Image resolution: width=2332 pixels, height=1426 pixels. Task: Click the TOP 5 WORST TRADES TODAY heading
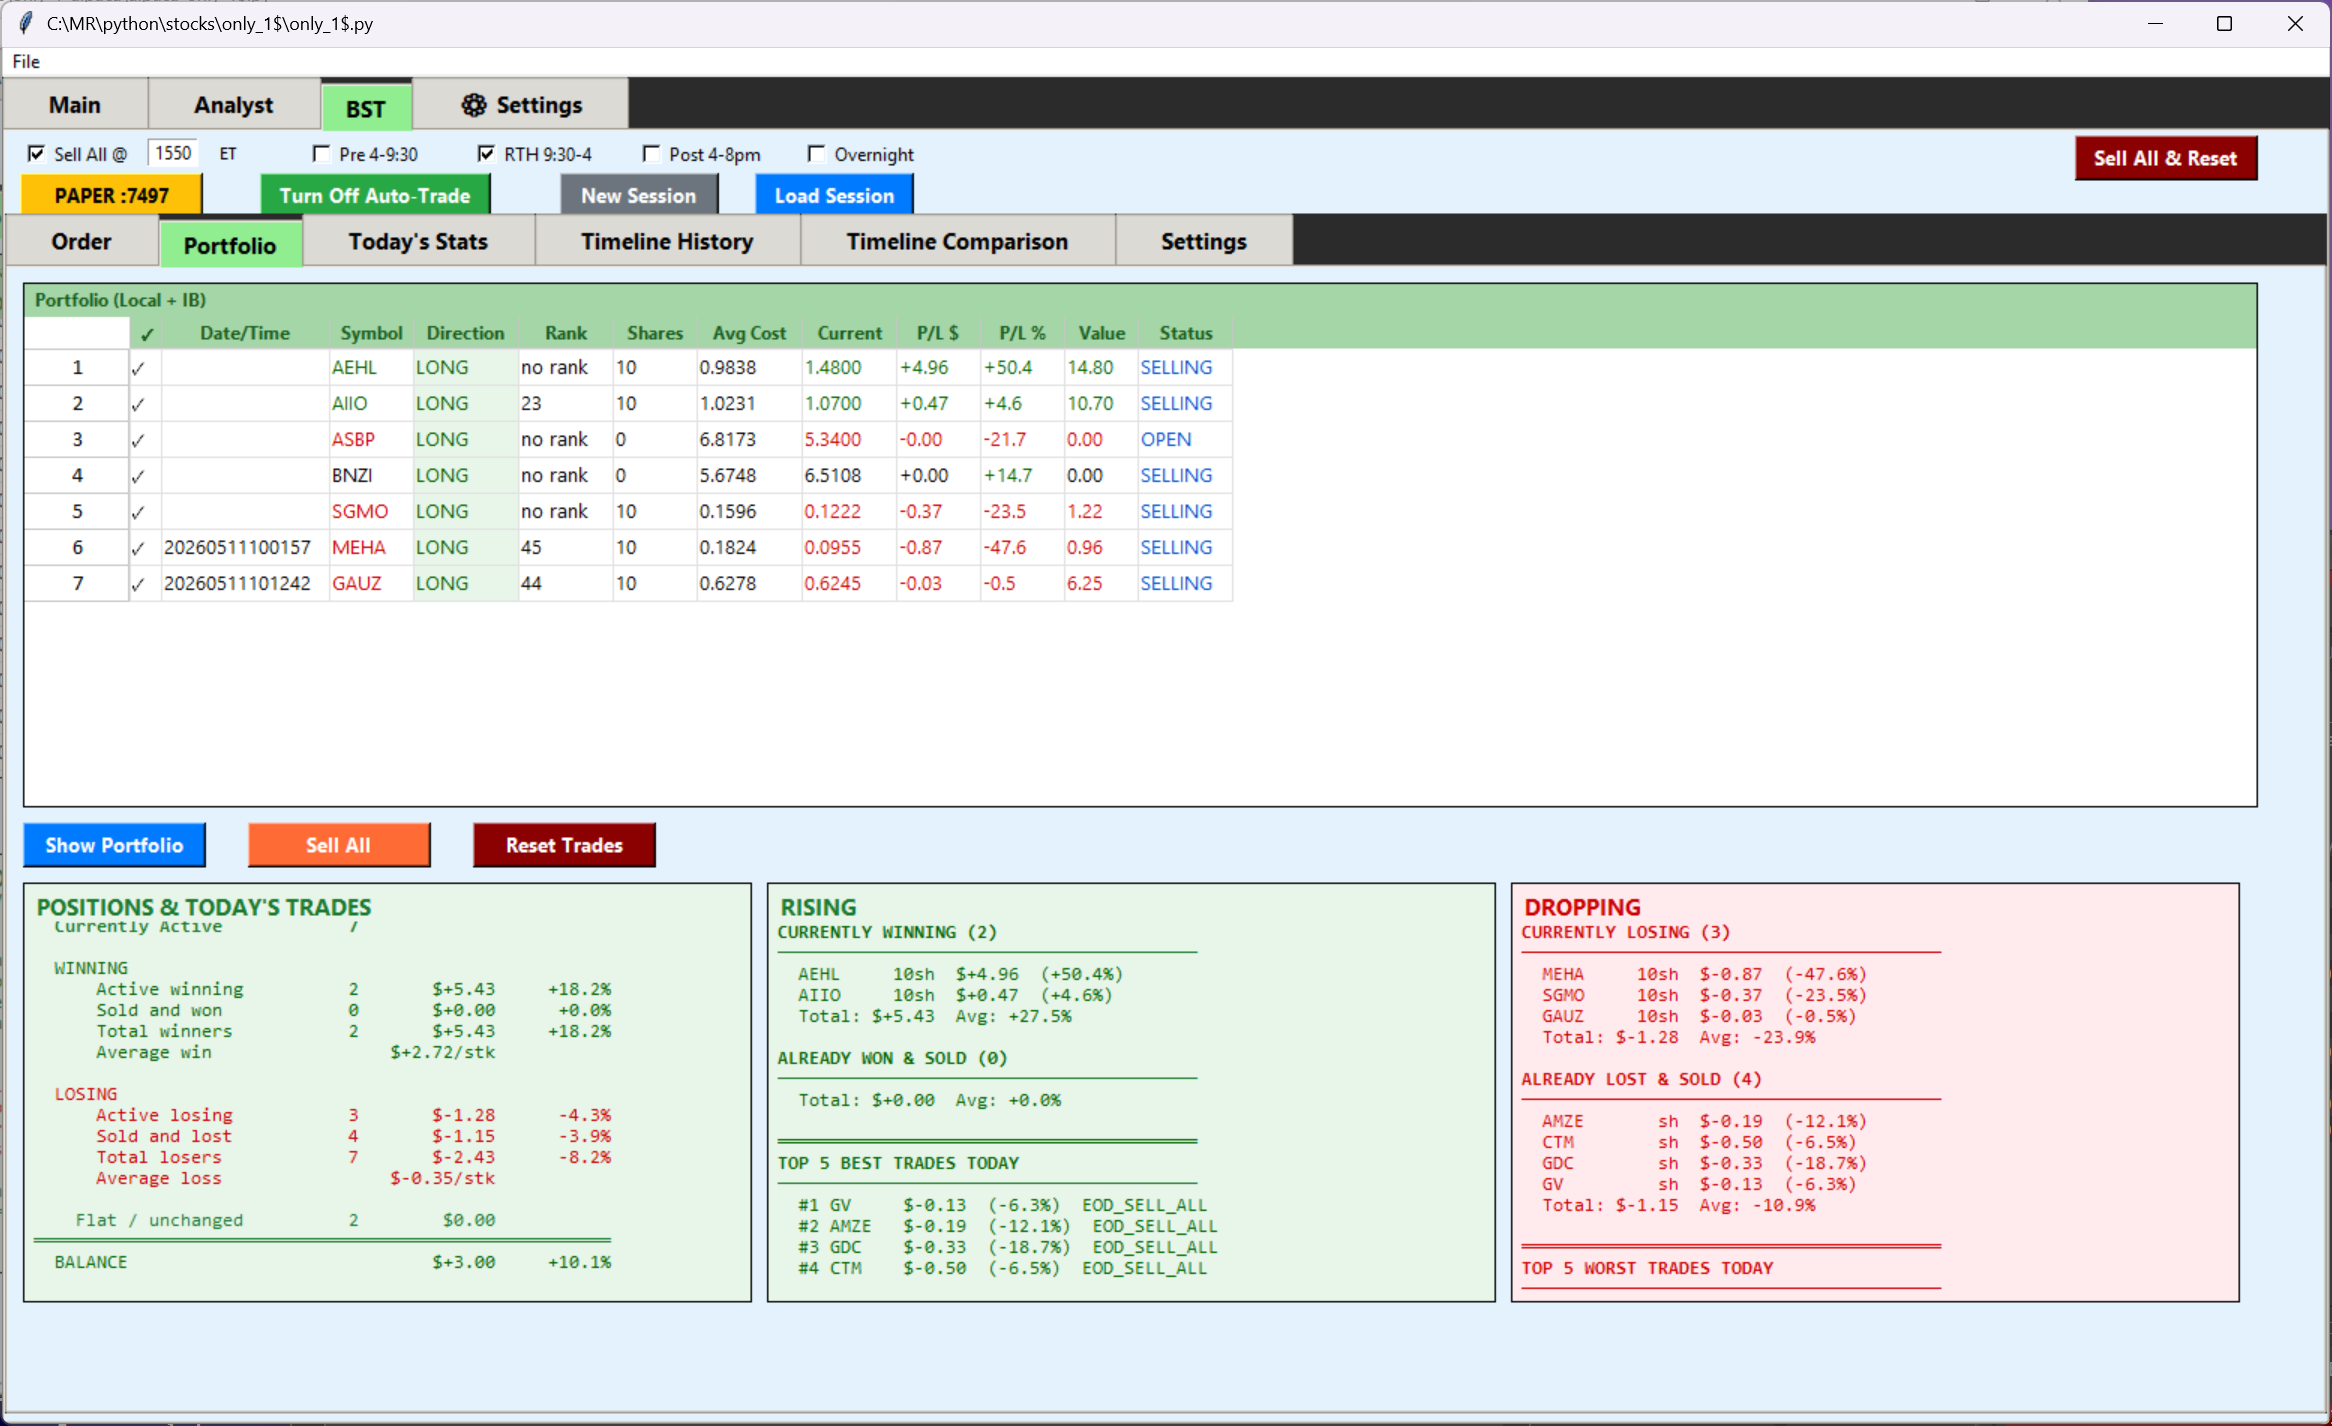[x=1647, y=1268]
